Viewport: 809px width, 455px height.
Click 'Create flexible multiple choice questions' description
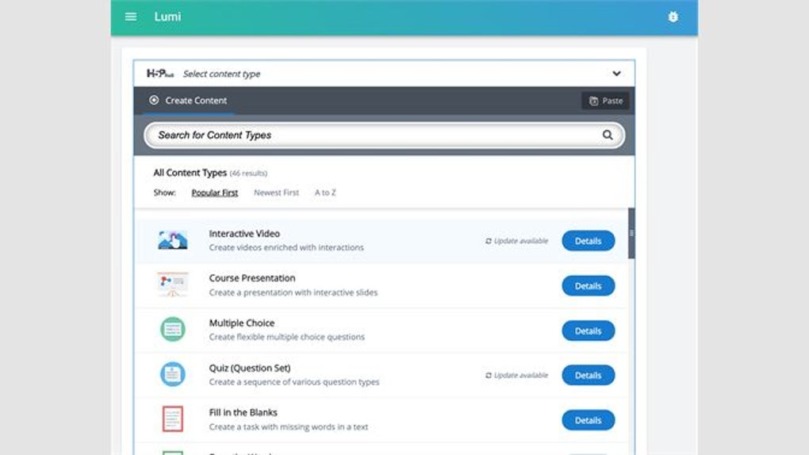pyautogui.click(x=287, y=337)
